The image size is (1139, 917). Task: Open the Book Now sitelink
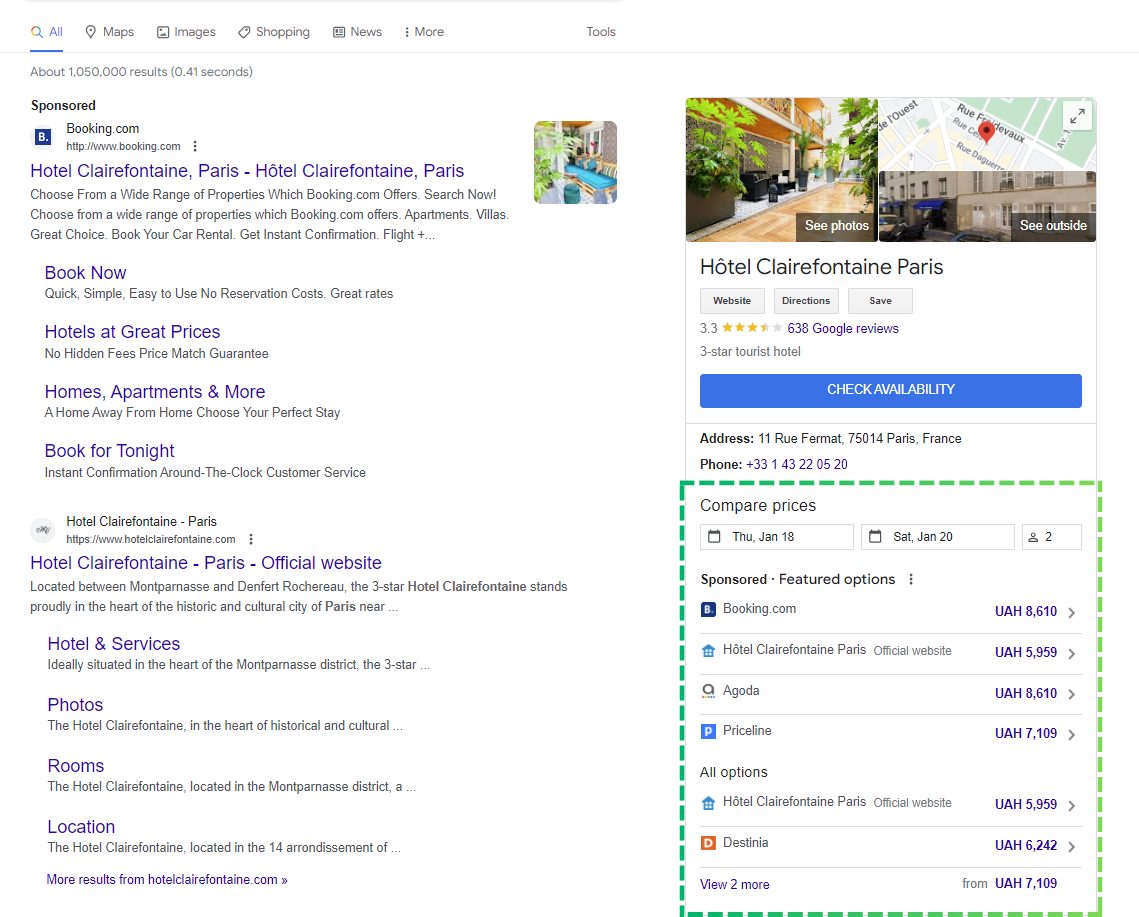coord(86,272)
